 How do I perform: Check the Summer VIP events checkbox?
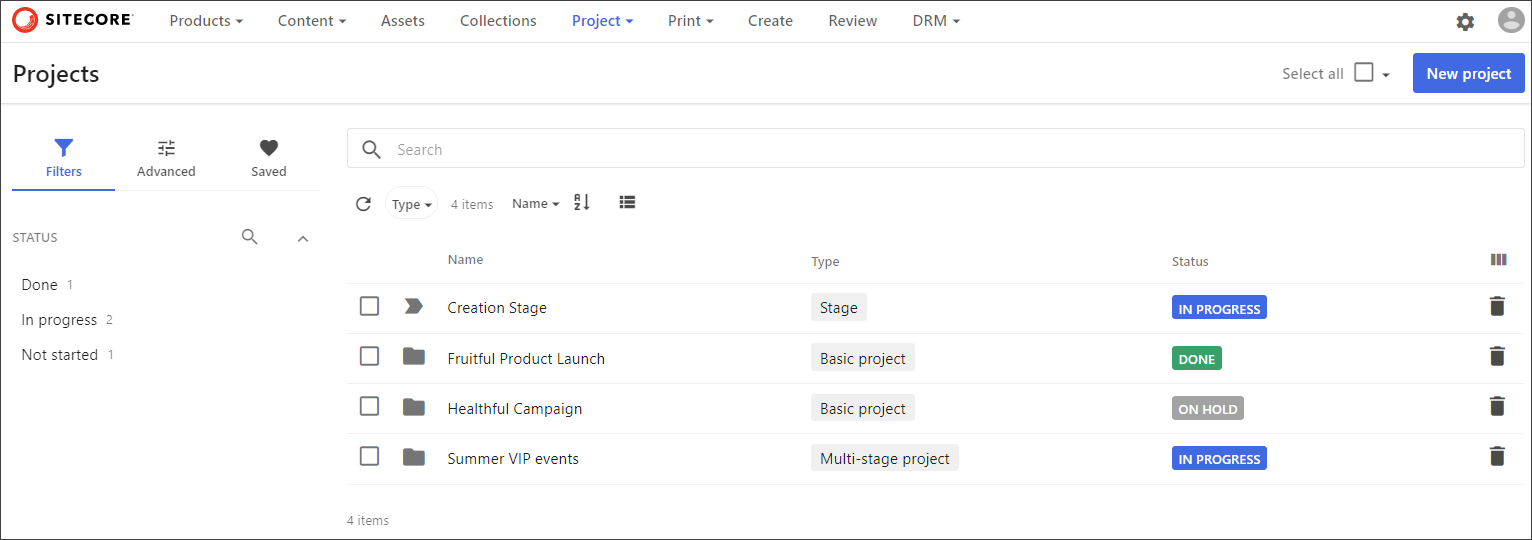point(370,456)
